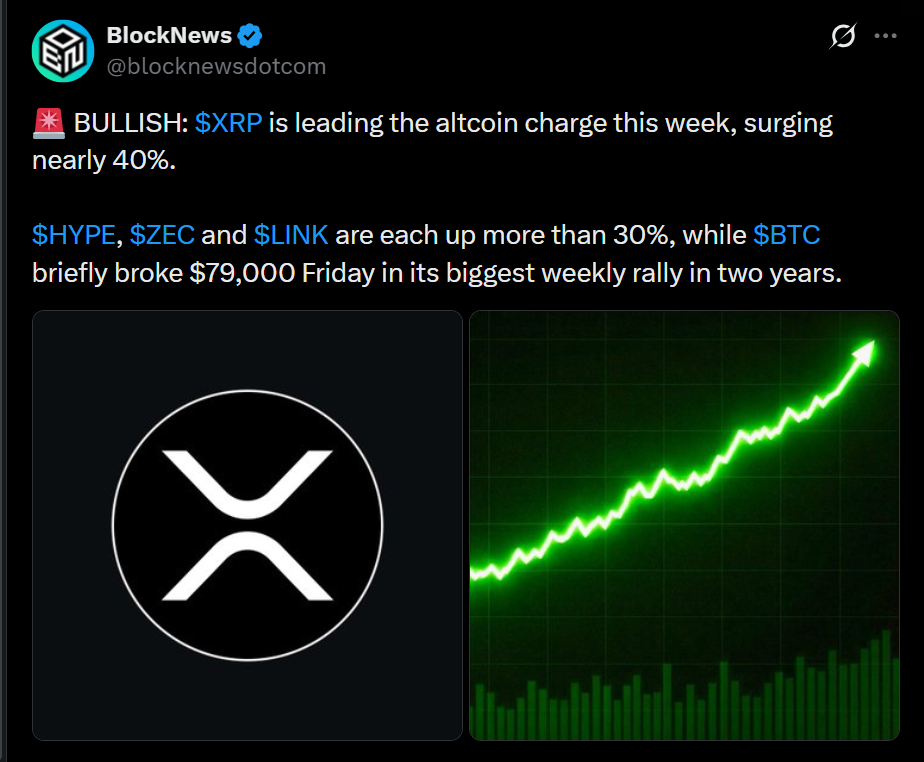Open the $HYPE cashtag
This screenshot has width=924, height=762.
(x=74, y=235)
